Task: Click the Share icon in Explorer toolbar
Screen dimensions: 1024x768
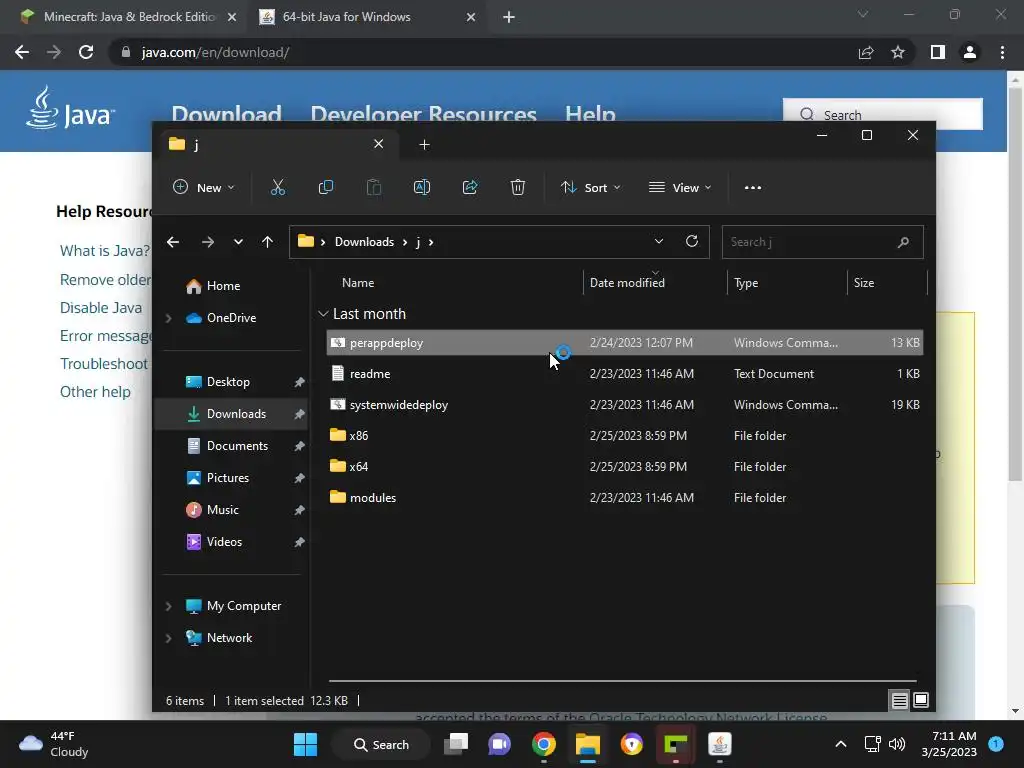Action: coord(470,187)
